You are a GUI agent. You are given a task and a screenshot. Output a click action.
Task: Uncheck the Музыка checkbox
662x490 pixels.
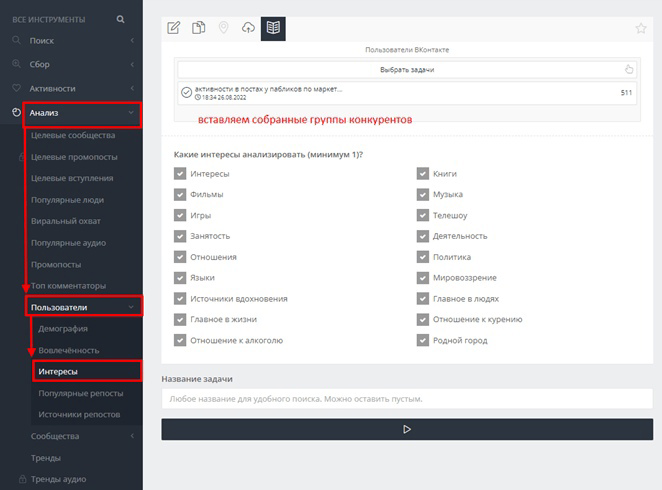[x=423, y=194]
